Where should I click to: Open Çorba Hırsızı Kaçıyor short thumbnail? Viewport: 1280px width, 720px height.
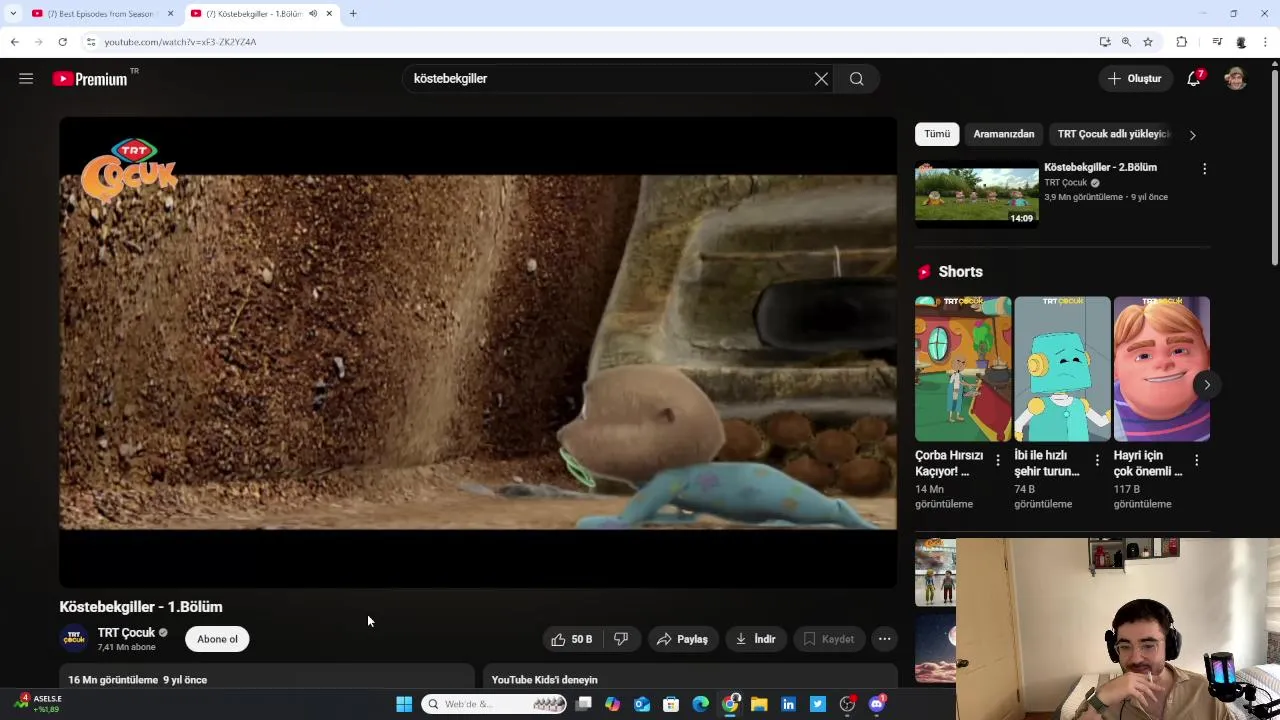click(x=963, y=369)
